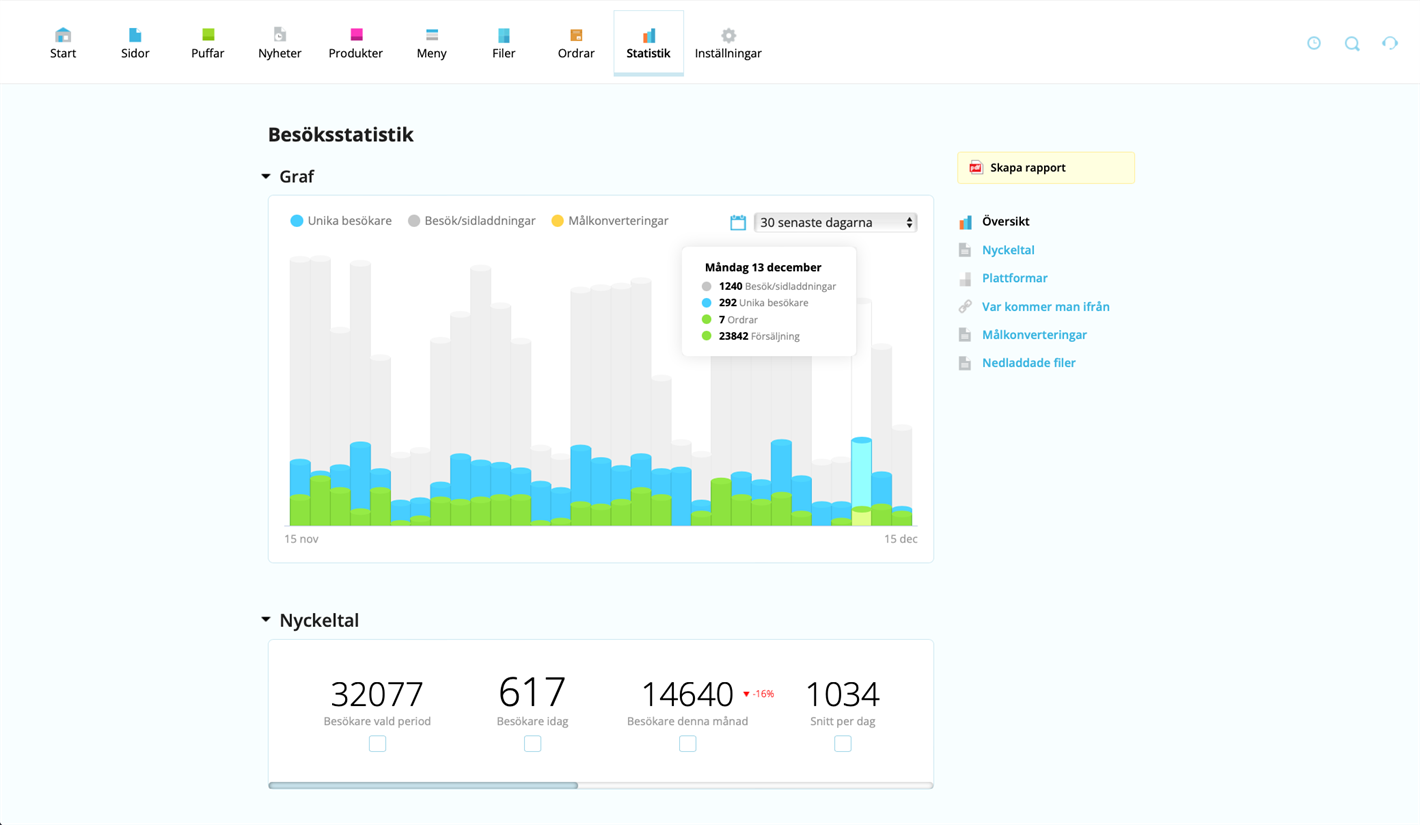1420x825 pixels.
Task: Click the Besöksstatistik heading
Action: point(341,134)
